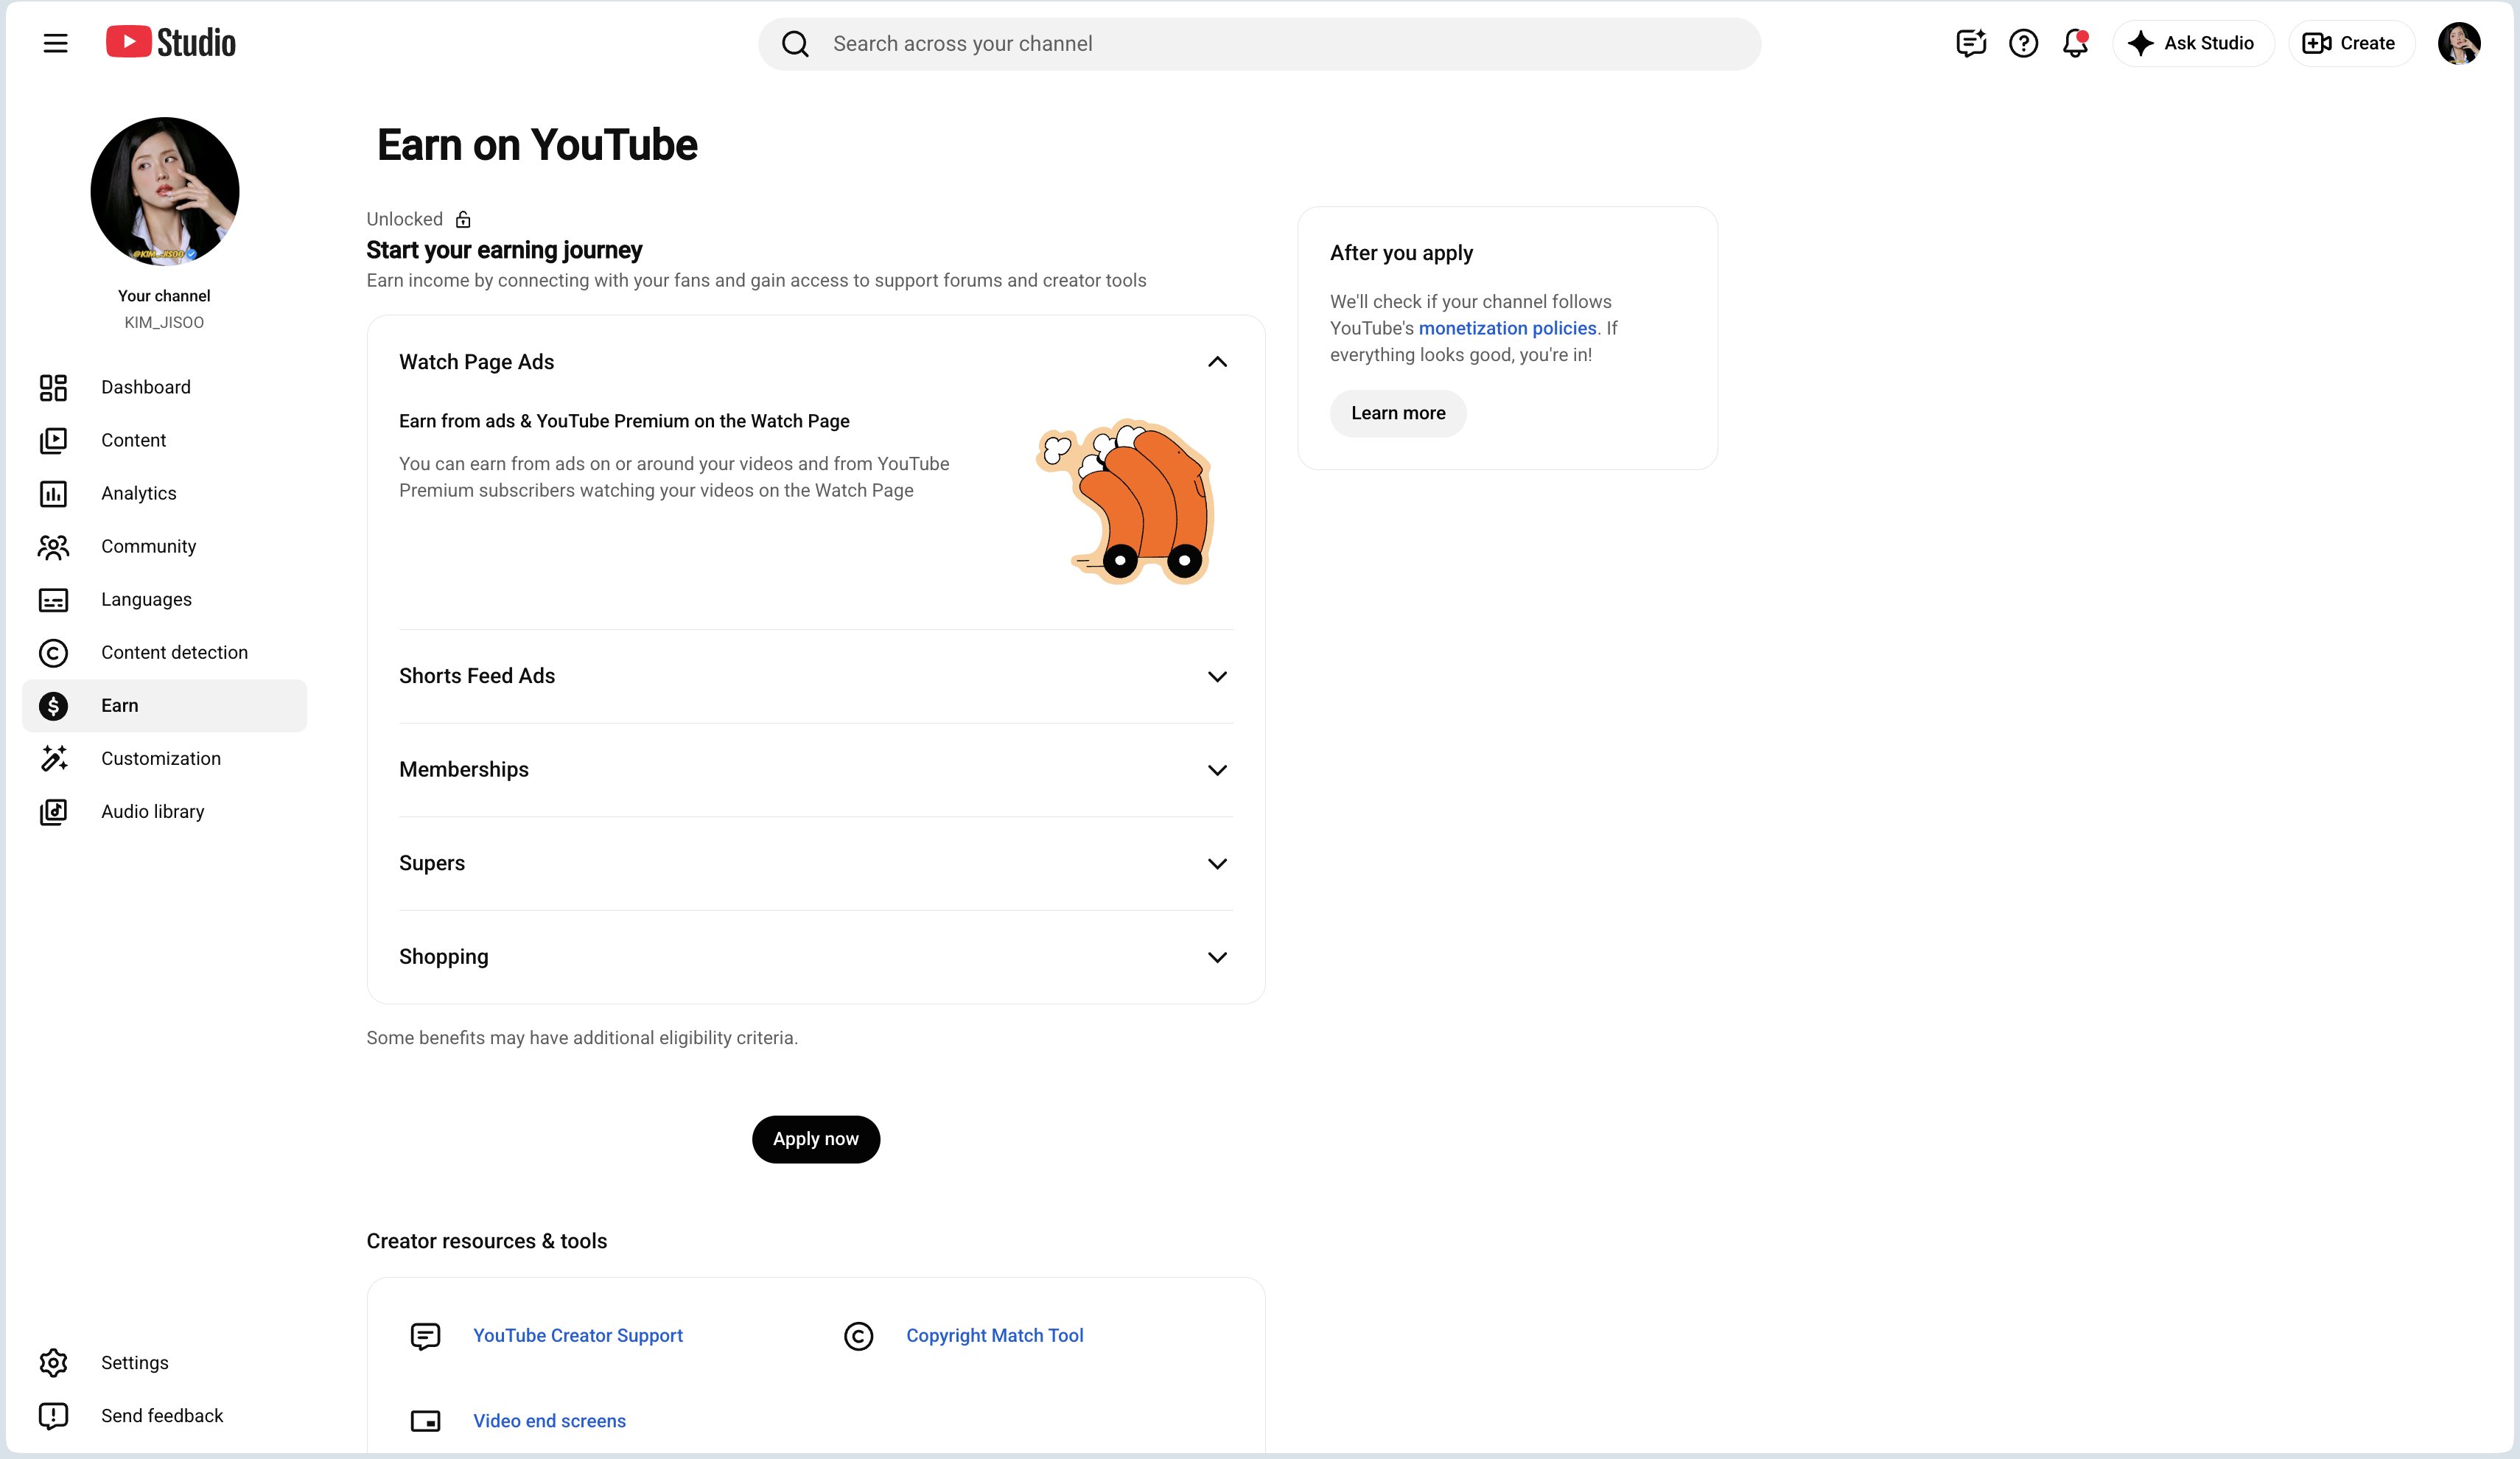2520x1459 pixels.
Task: Click the Audio library music icon
Action: pyautogui.click(x=53, y=811)
